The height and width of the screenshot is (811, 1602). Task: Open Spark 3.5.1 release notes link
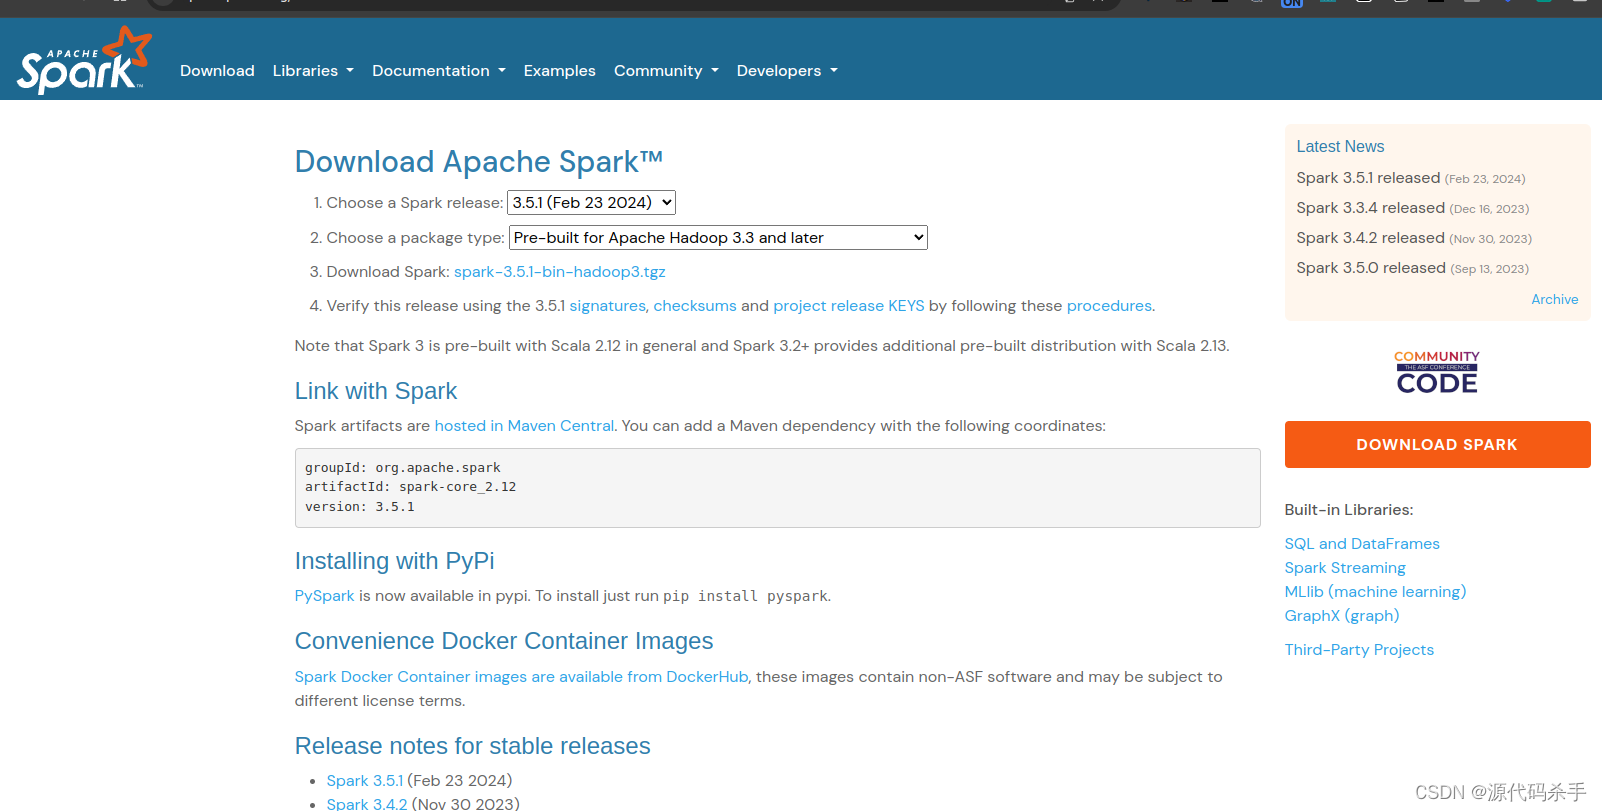(x=365, y=781)
